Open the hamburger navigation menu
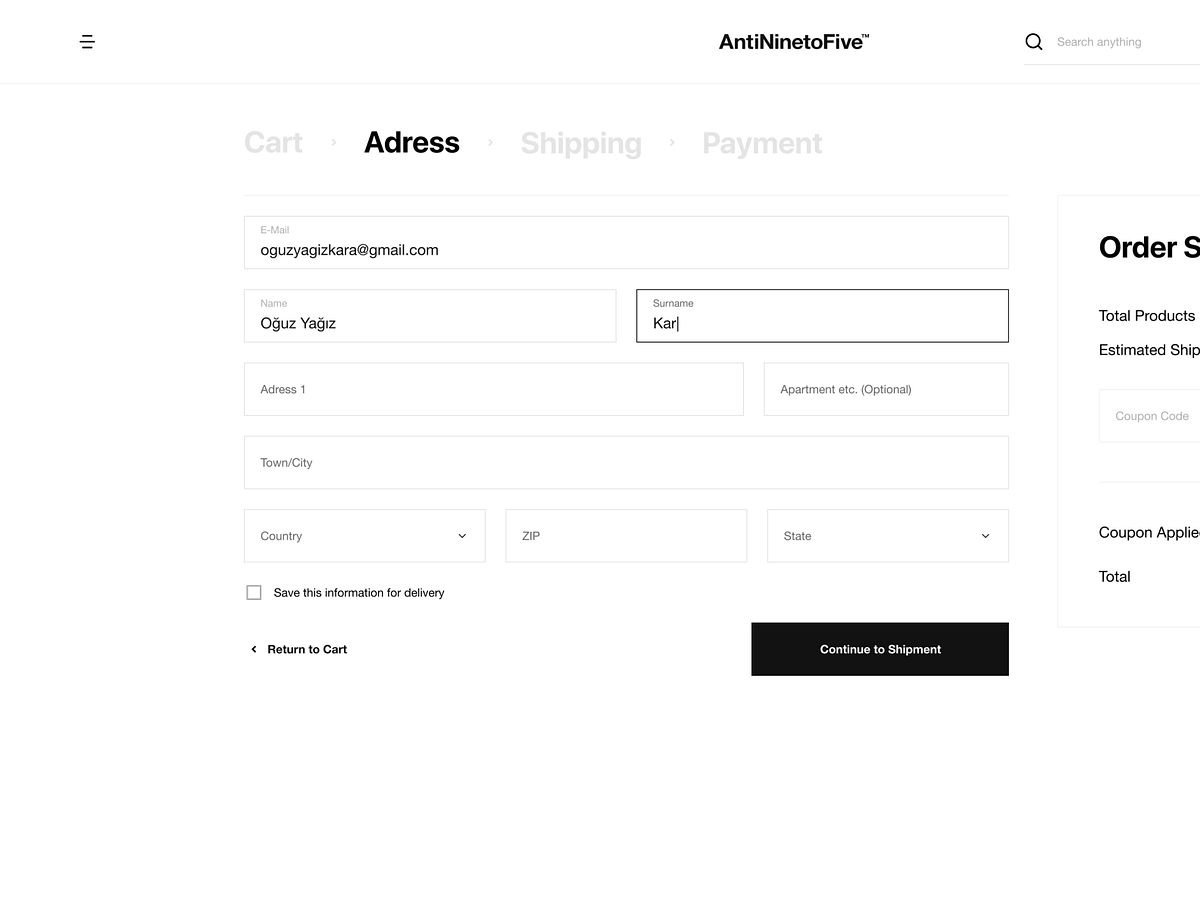The image size is (1200, 900). [87, 41]
